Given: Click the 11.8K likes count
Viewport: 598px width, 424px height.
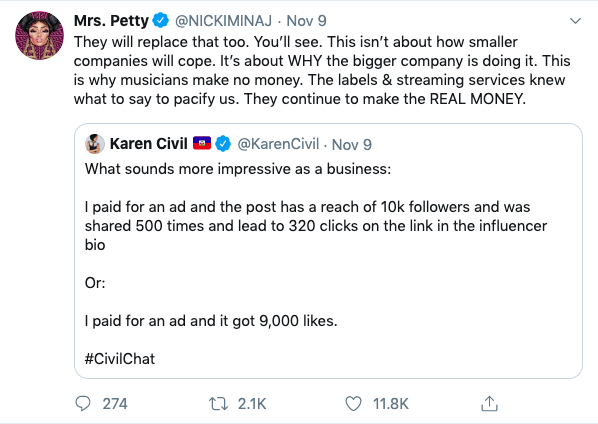Looking at the screenshot, I should (391, 404).
